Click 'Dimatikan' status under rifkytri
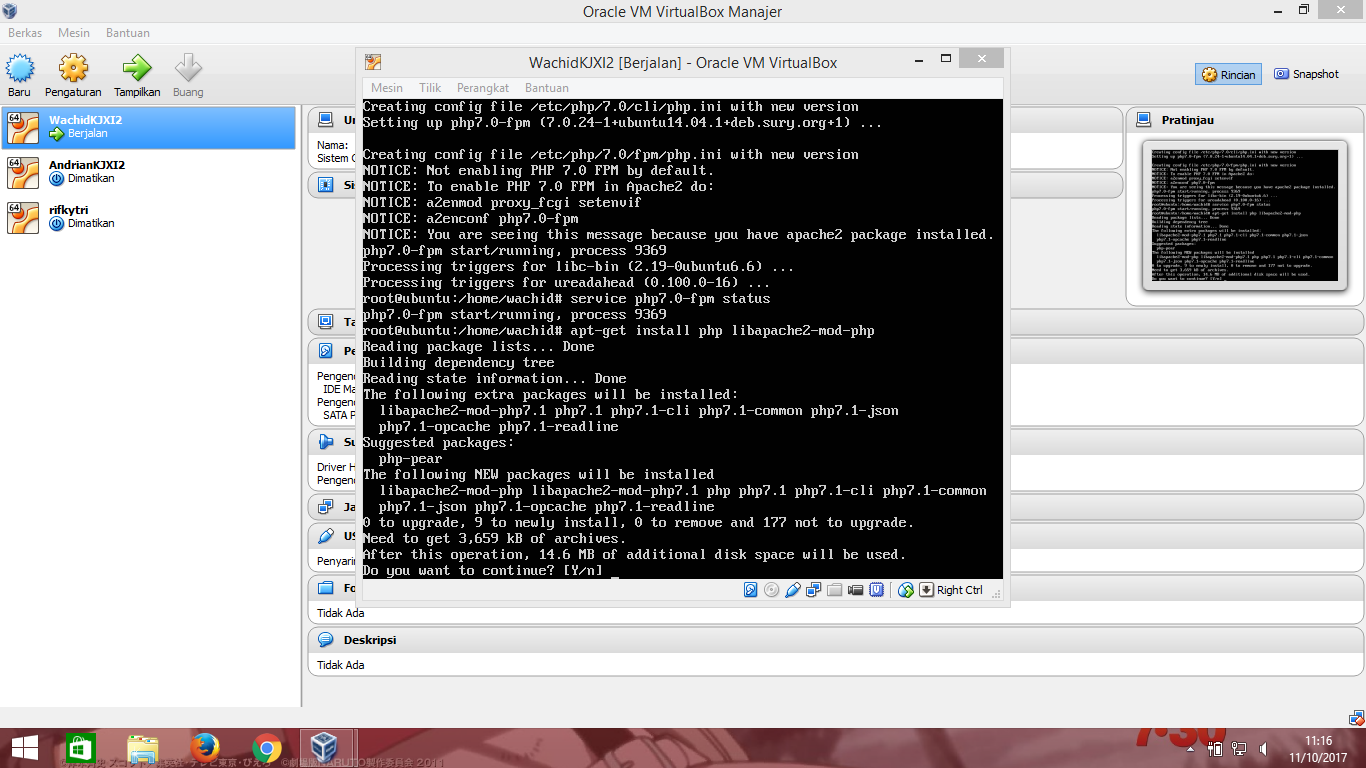This screenshot has width=1366, height=768. (91, 223)
